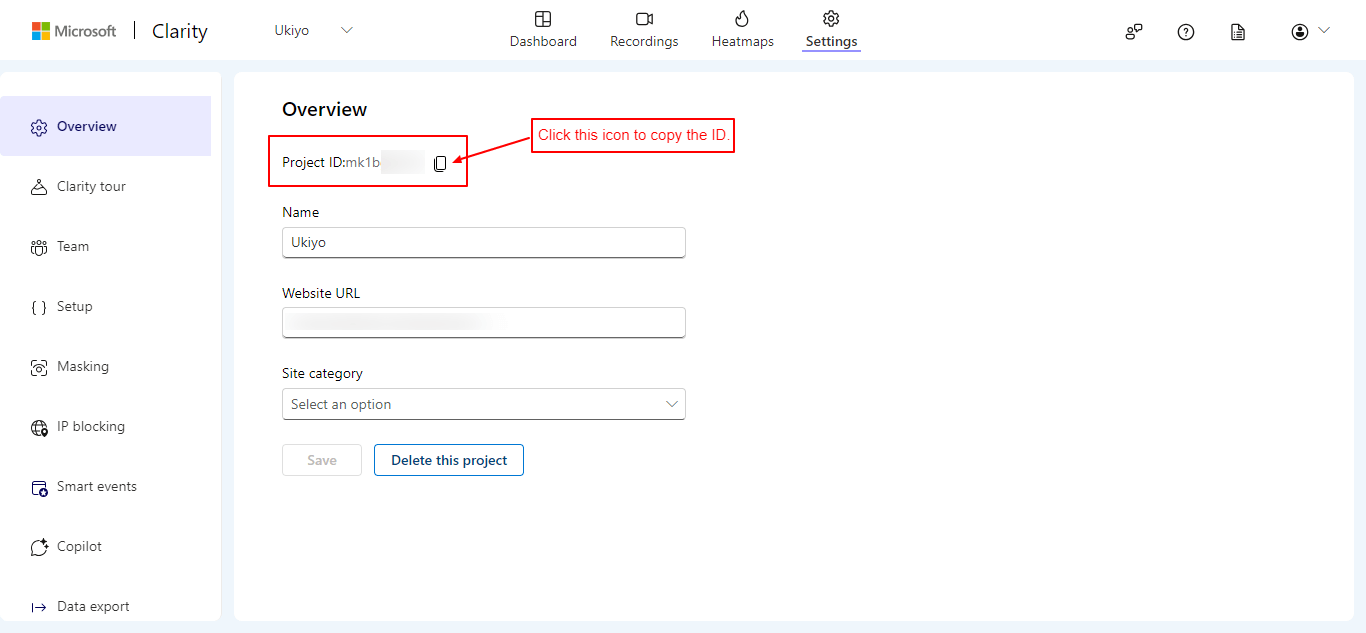This screenshot has width=1366, height=633.
Task: Select Overview in the sidebar
Action: [x=106, y=126]
